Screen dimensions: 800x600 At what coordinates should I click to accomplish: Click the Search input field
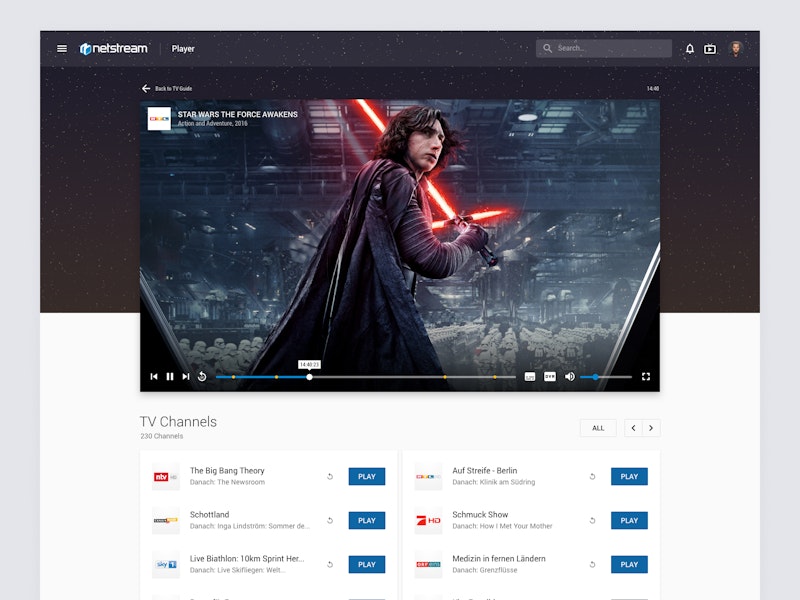604,48
